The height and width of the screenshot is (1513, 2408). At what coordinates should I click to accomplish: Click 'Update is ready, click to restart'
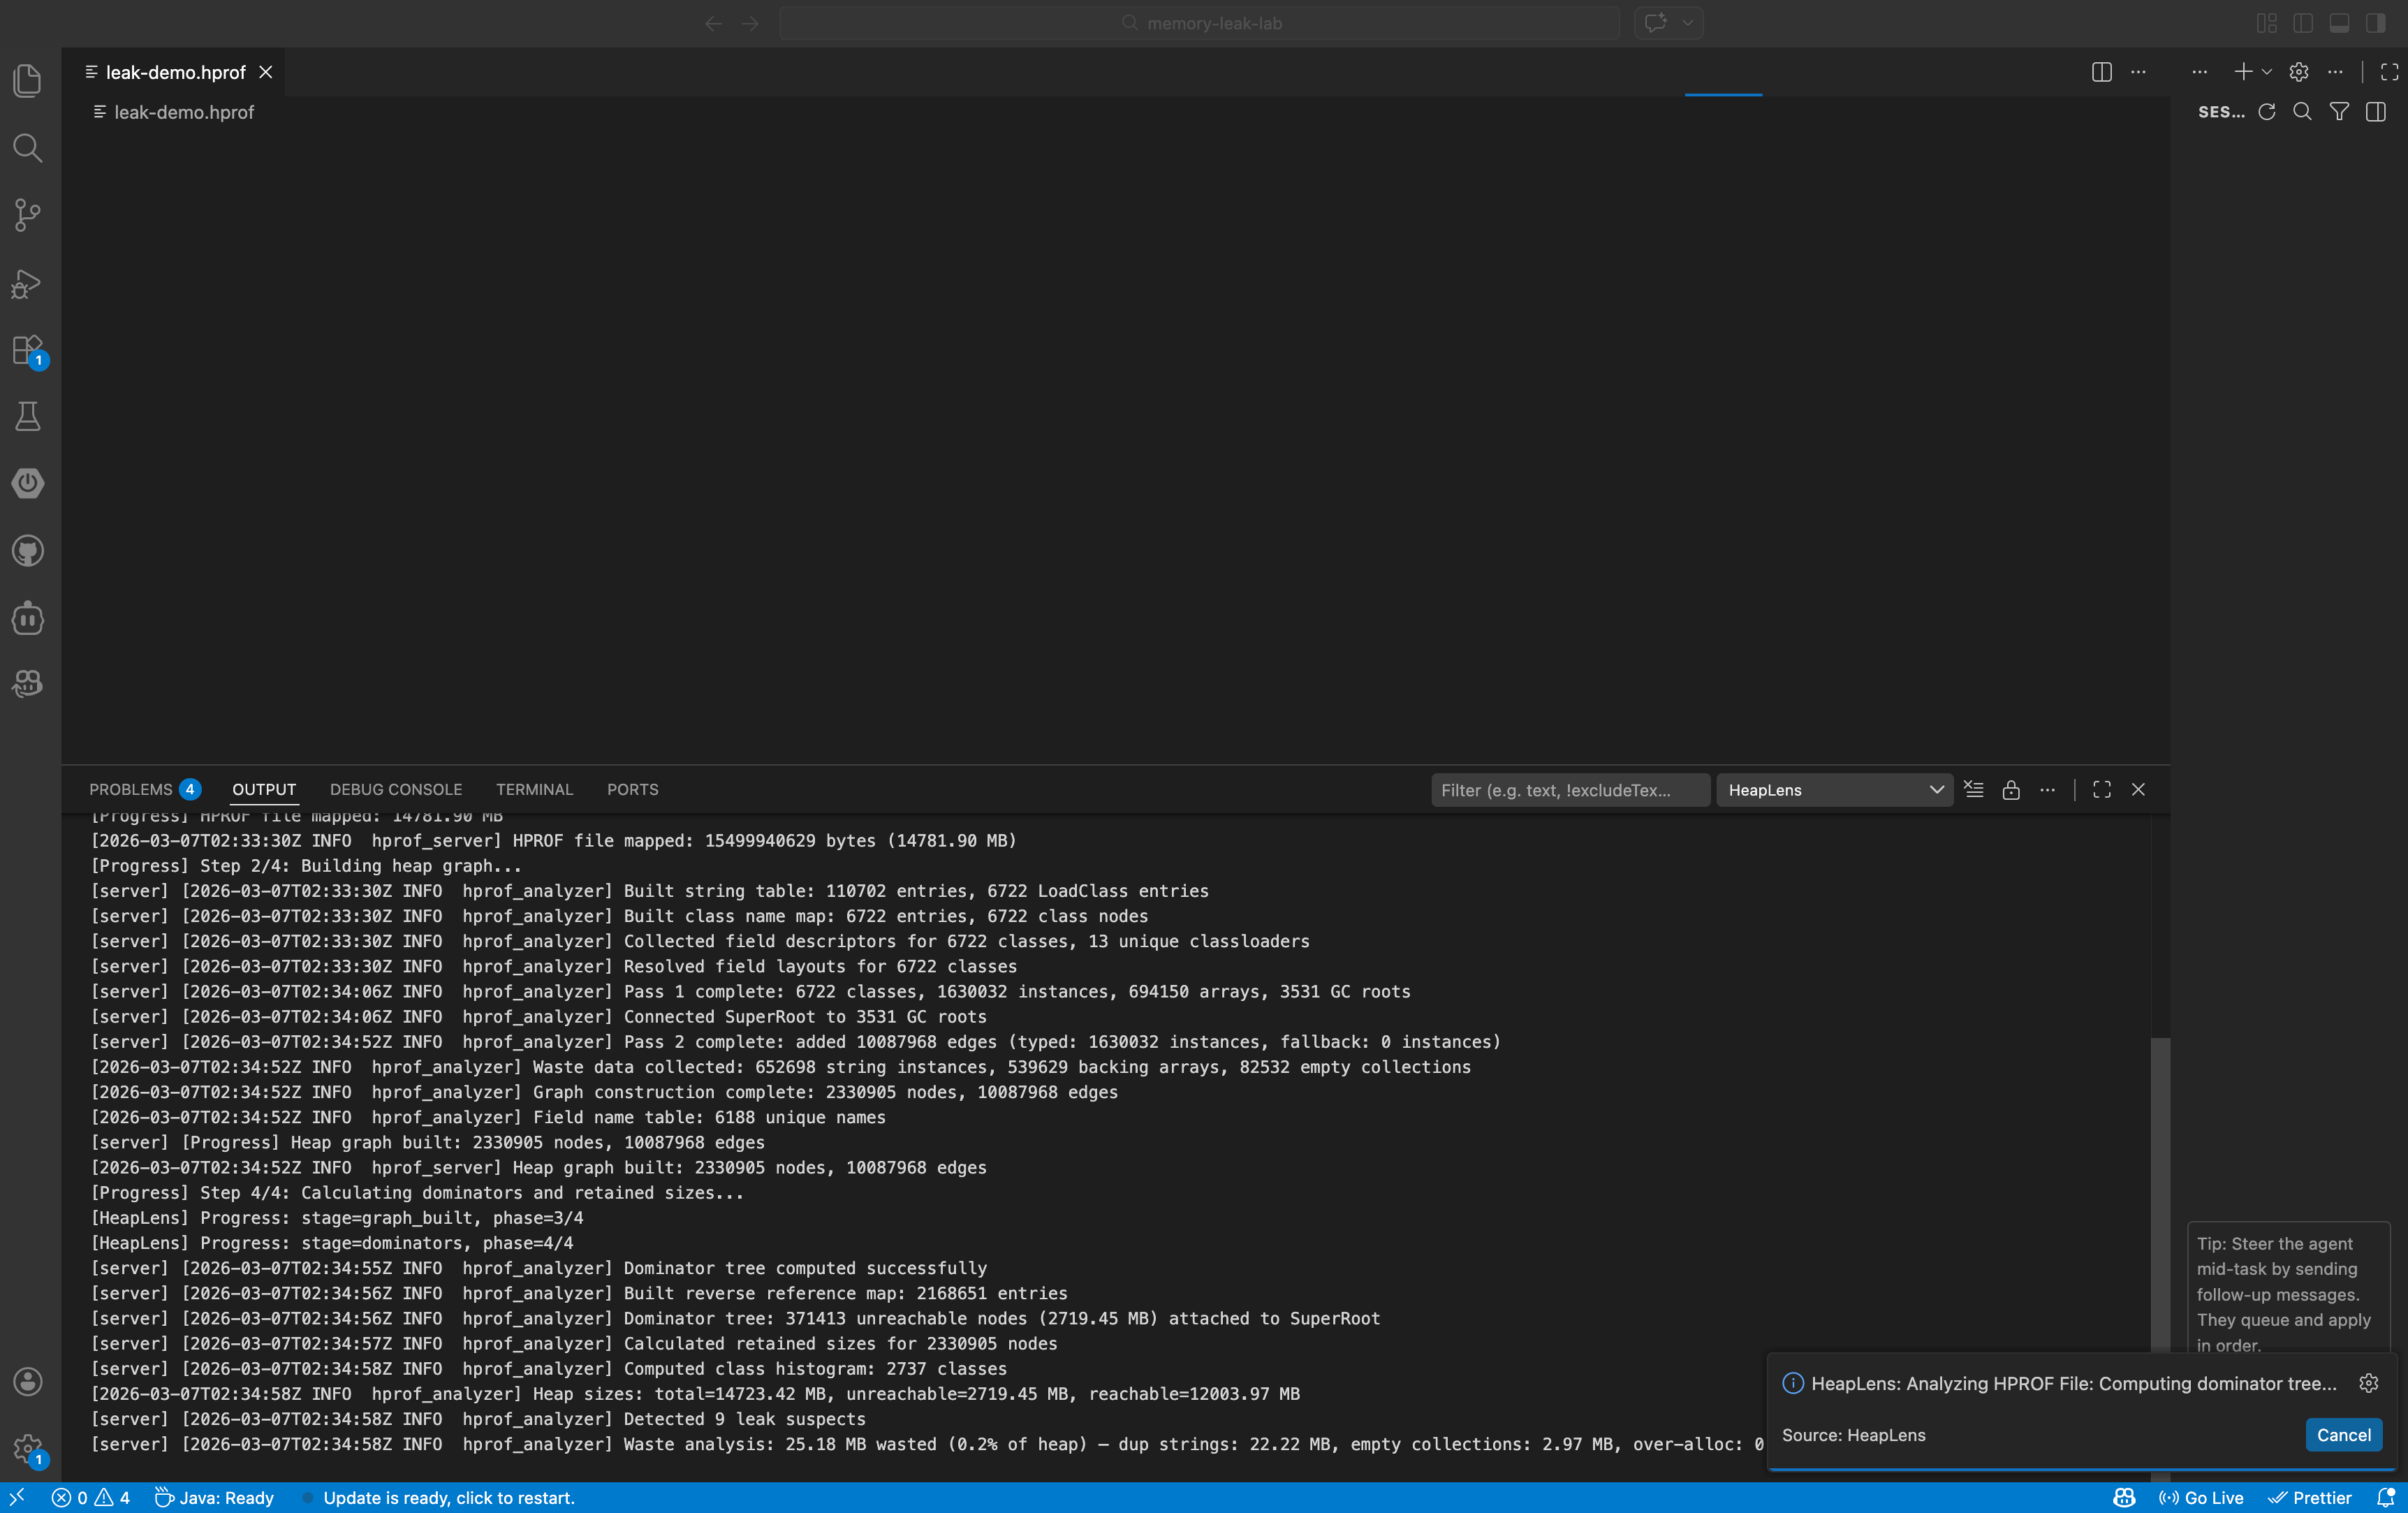tap(449, 1498)
